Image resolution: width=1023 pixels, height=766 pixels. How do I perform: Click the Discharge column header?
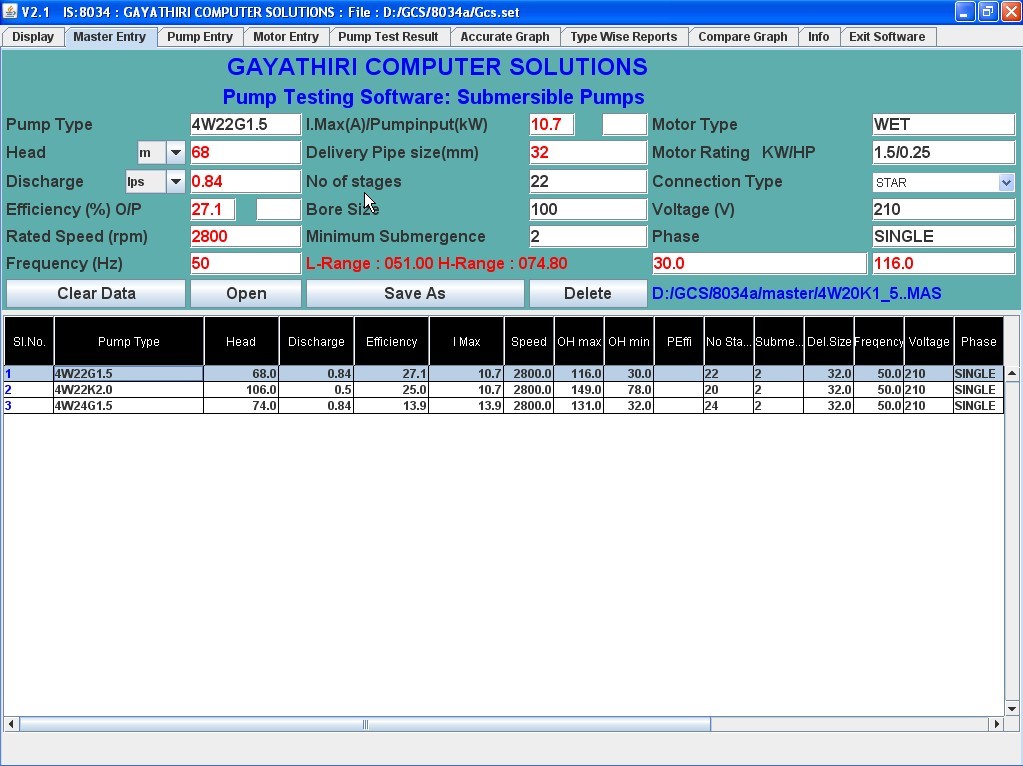tap(316, 341)
